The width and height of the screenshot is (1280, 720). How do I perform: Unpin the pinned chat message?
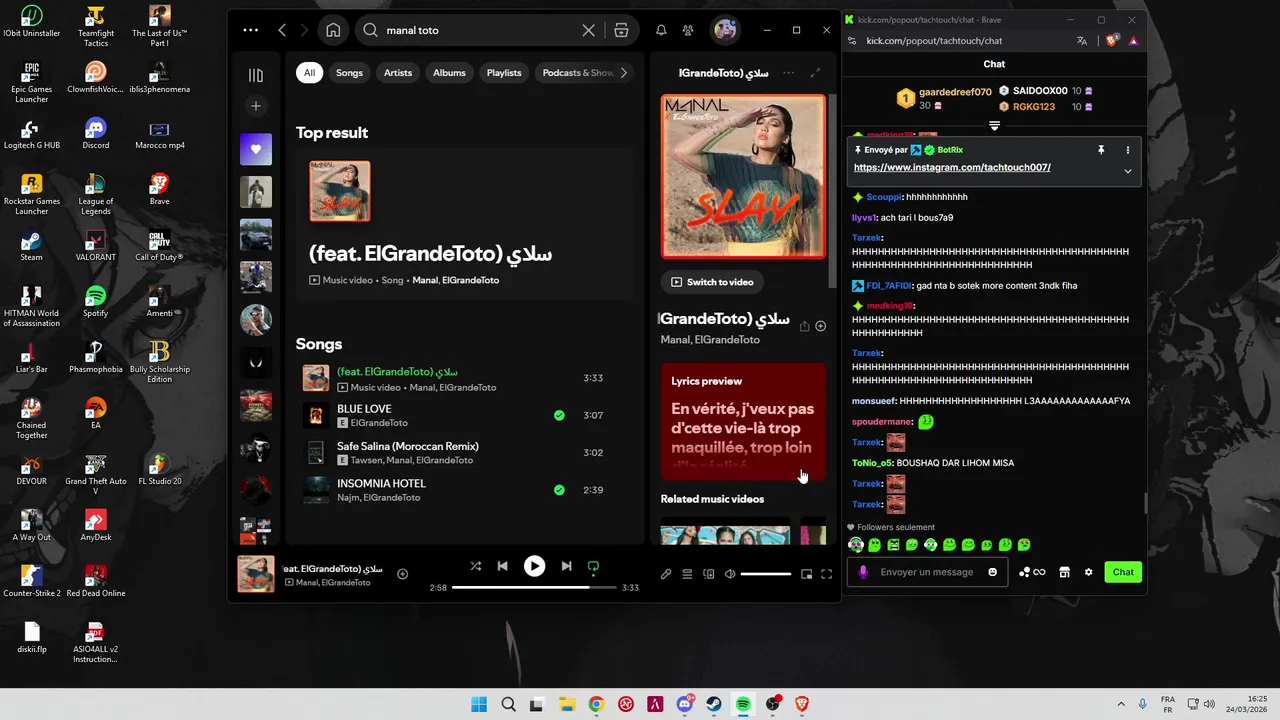(x=1101, y=150)
